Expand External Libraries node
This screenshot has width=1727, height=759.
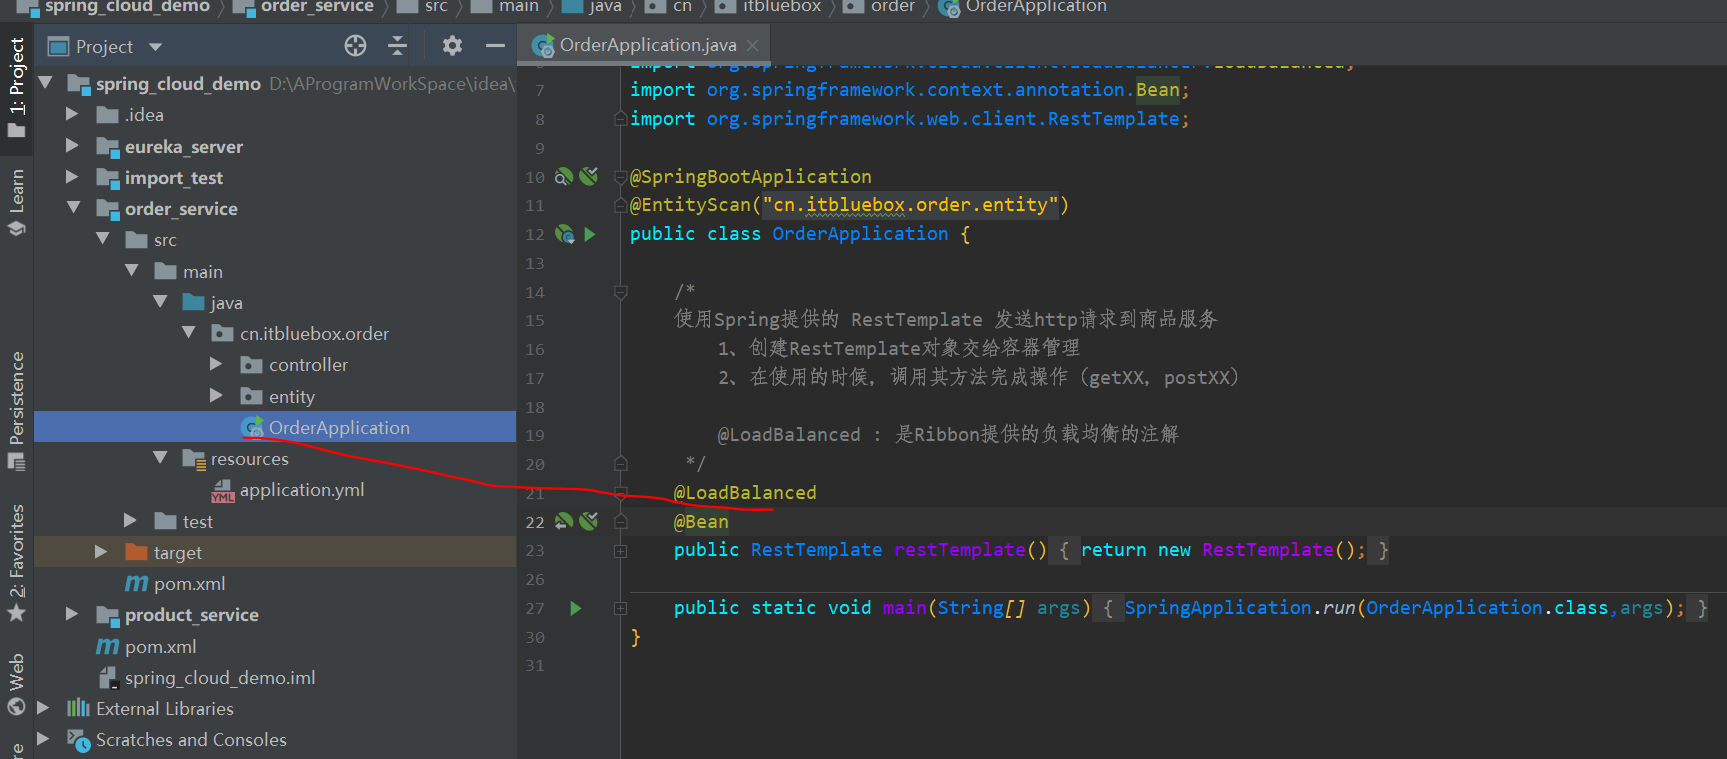(x=43, y=708)
